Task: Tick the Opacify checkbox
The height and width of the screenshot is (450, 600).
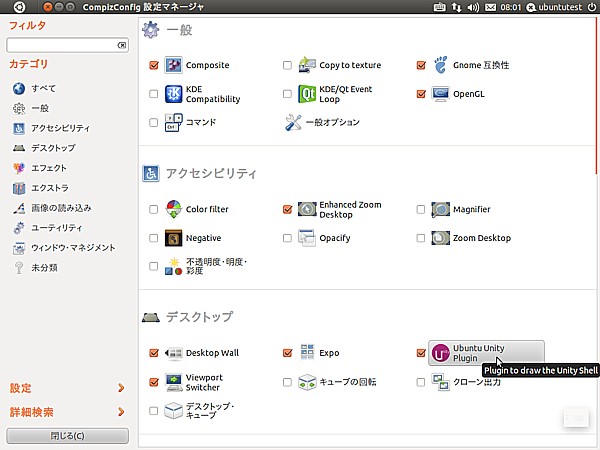Action: point(287,238)
